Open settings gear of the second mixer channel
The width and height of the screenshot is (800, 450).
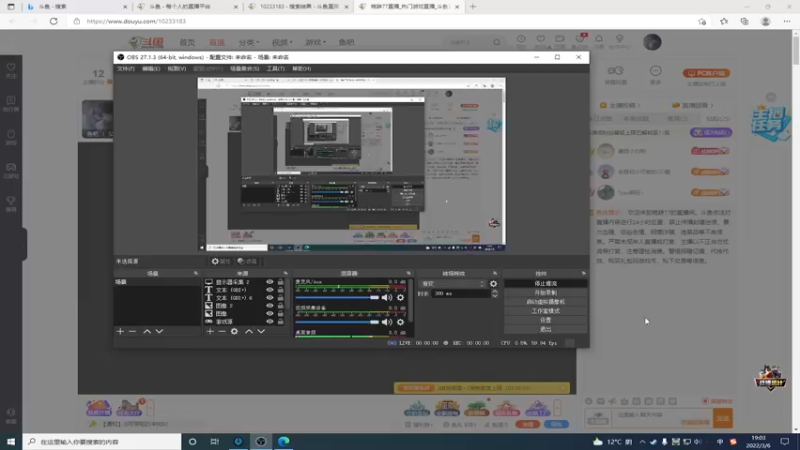tap(401, 322)
